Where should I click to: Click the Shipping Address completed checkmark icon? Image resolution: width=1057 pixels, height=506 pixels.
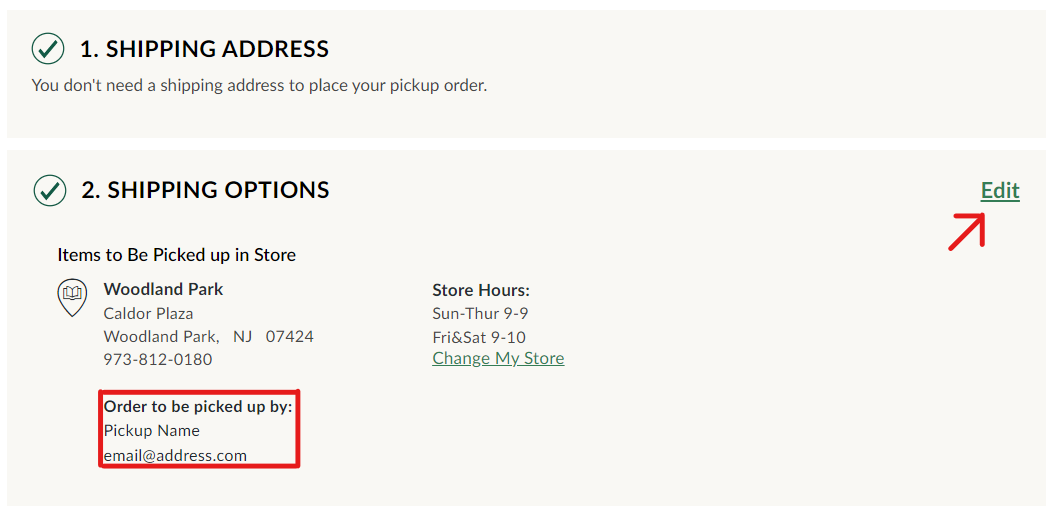(x=48, y=49)
